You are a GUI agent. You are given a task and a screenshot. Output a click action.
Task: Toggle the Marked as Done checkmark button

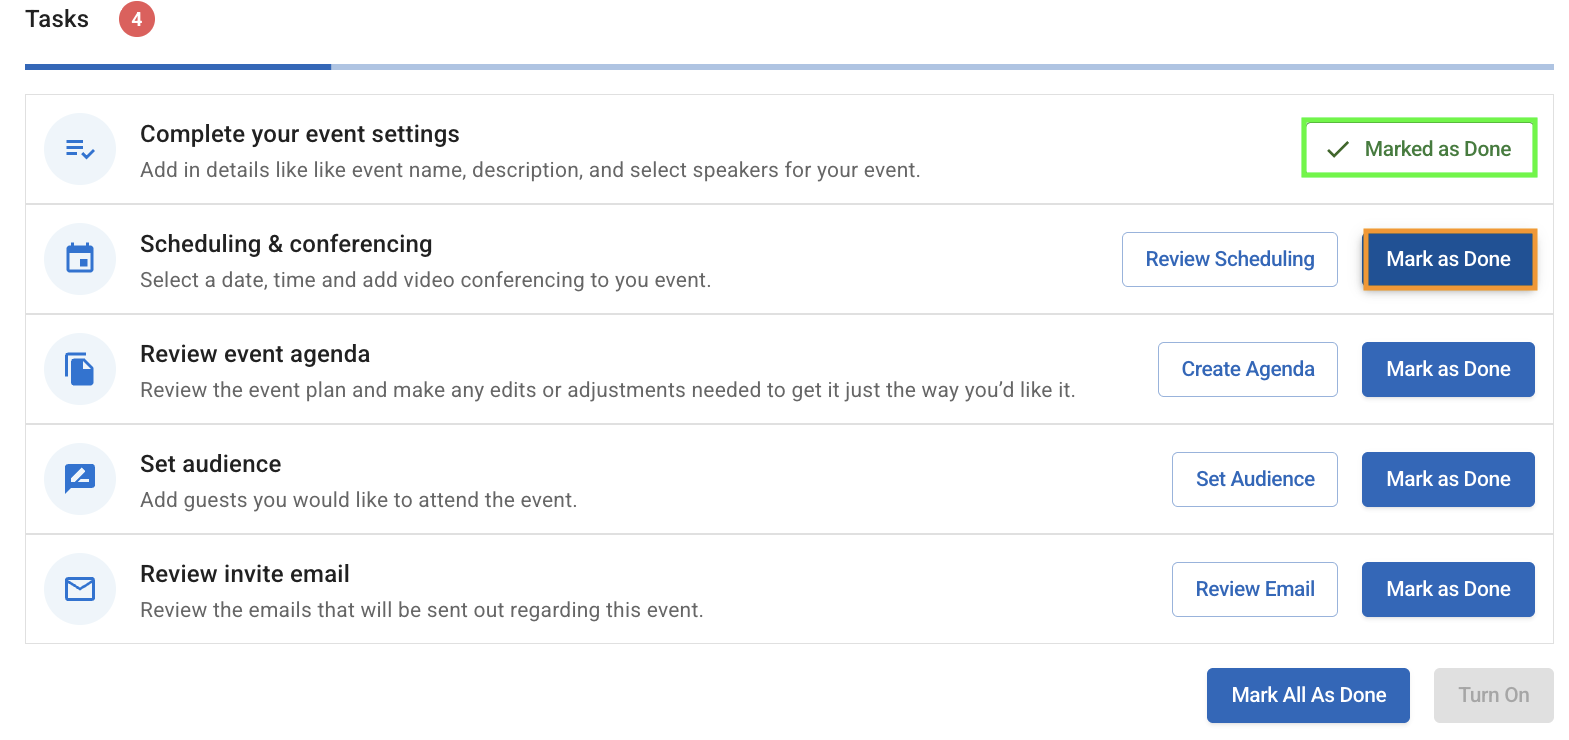click(x=1418, y=149)
